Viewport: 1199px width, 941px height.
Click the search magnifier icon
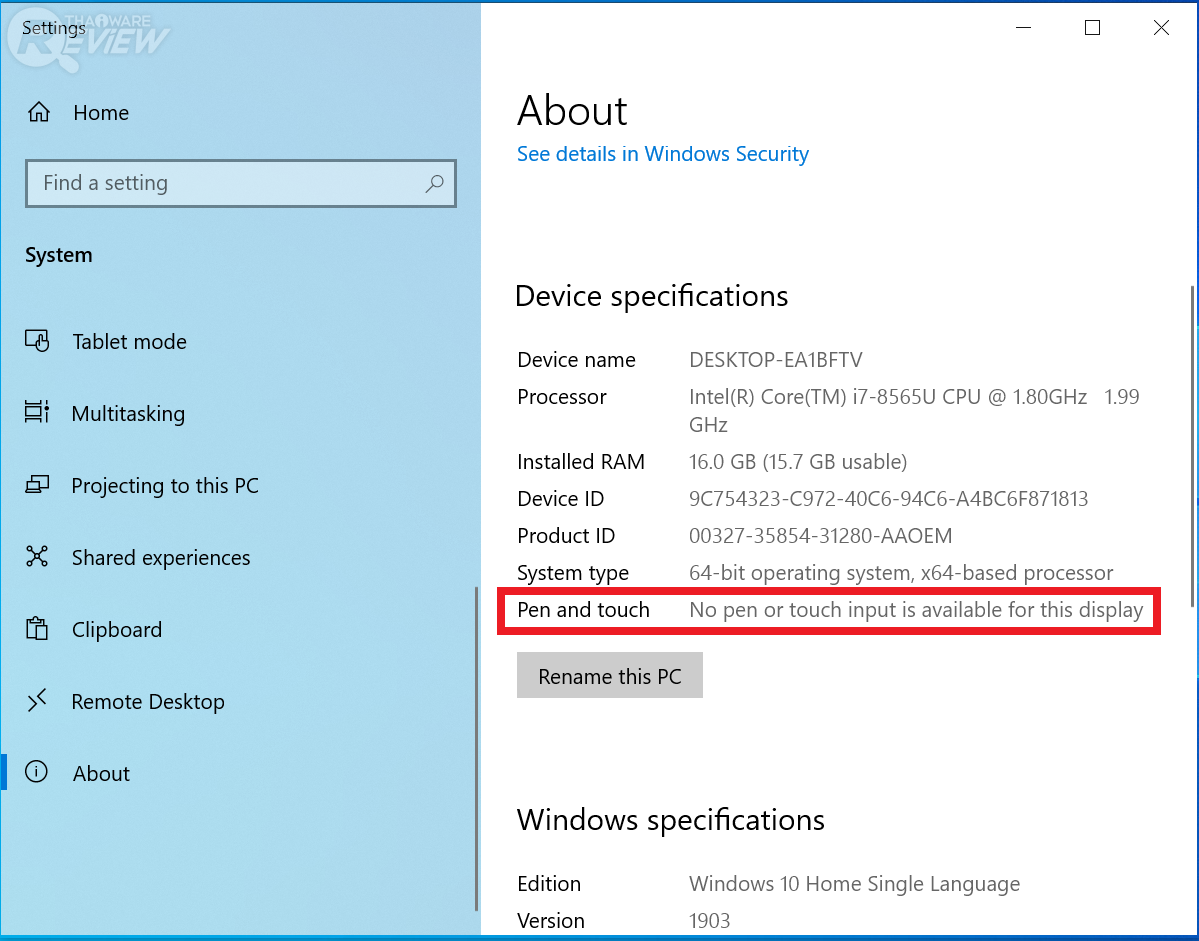coord(434,183)
